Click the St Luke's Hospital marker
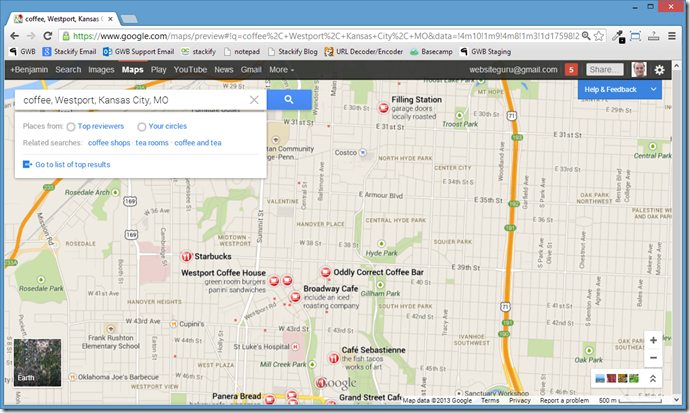This screenshot has width=690, height=413. (295, 347)
